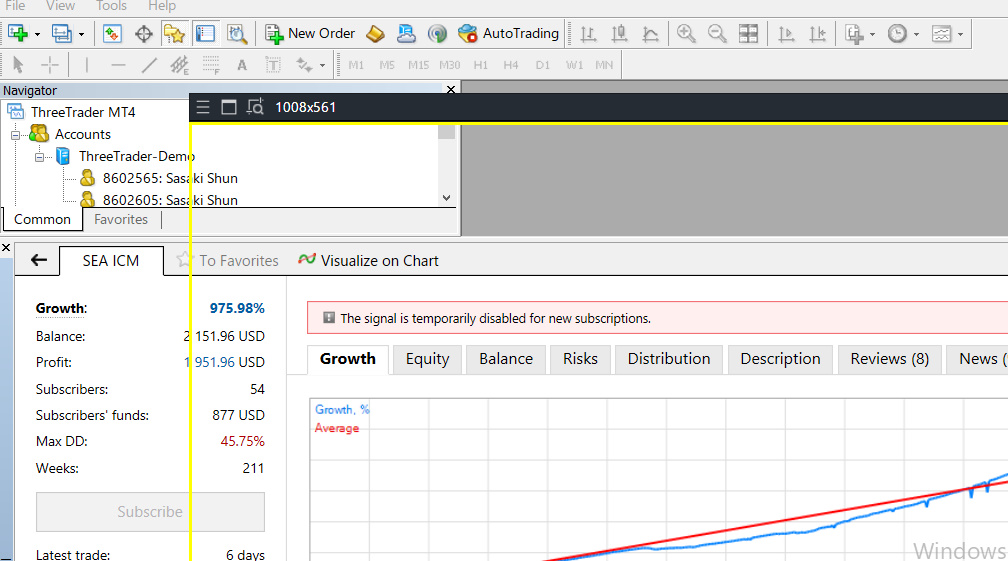Image resolution: width=1008 pixels, height=561 pixels.
Task: Toggle the Terminal window icon
Action: 206,33
